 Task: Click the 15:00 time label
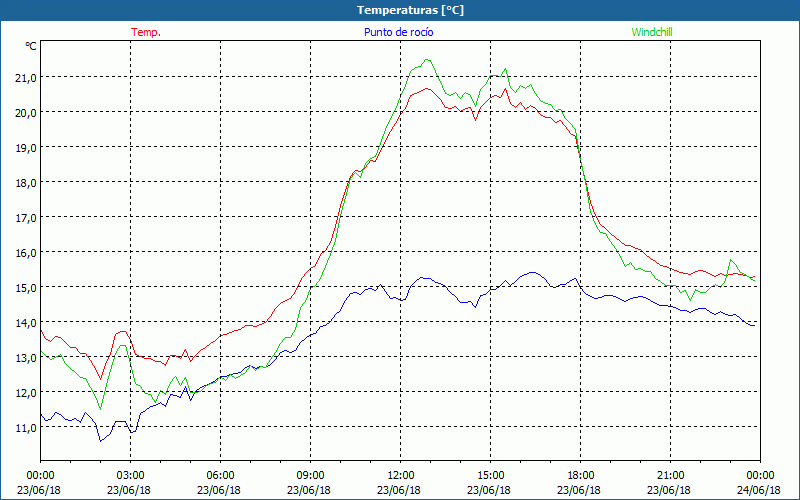click(490, 476)
